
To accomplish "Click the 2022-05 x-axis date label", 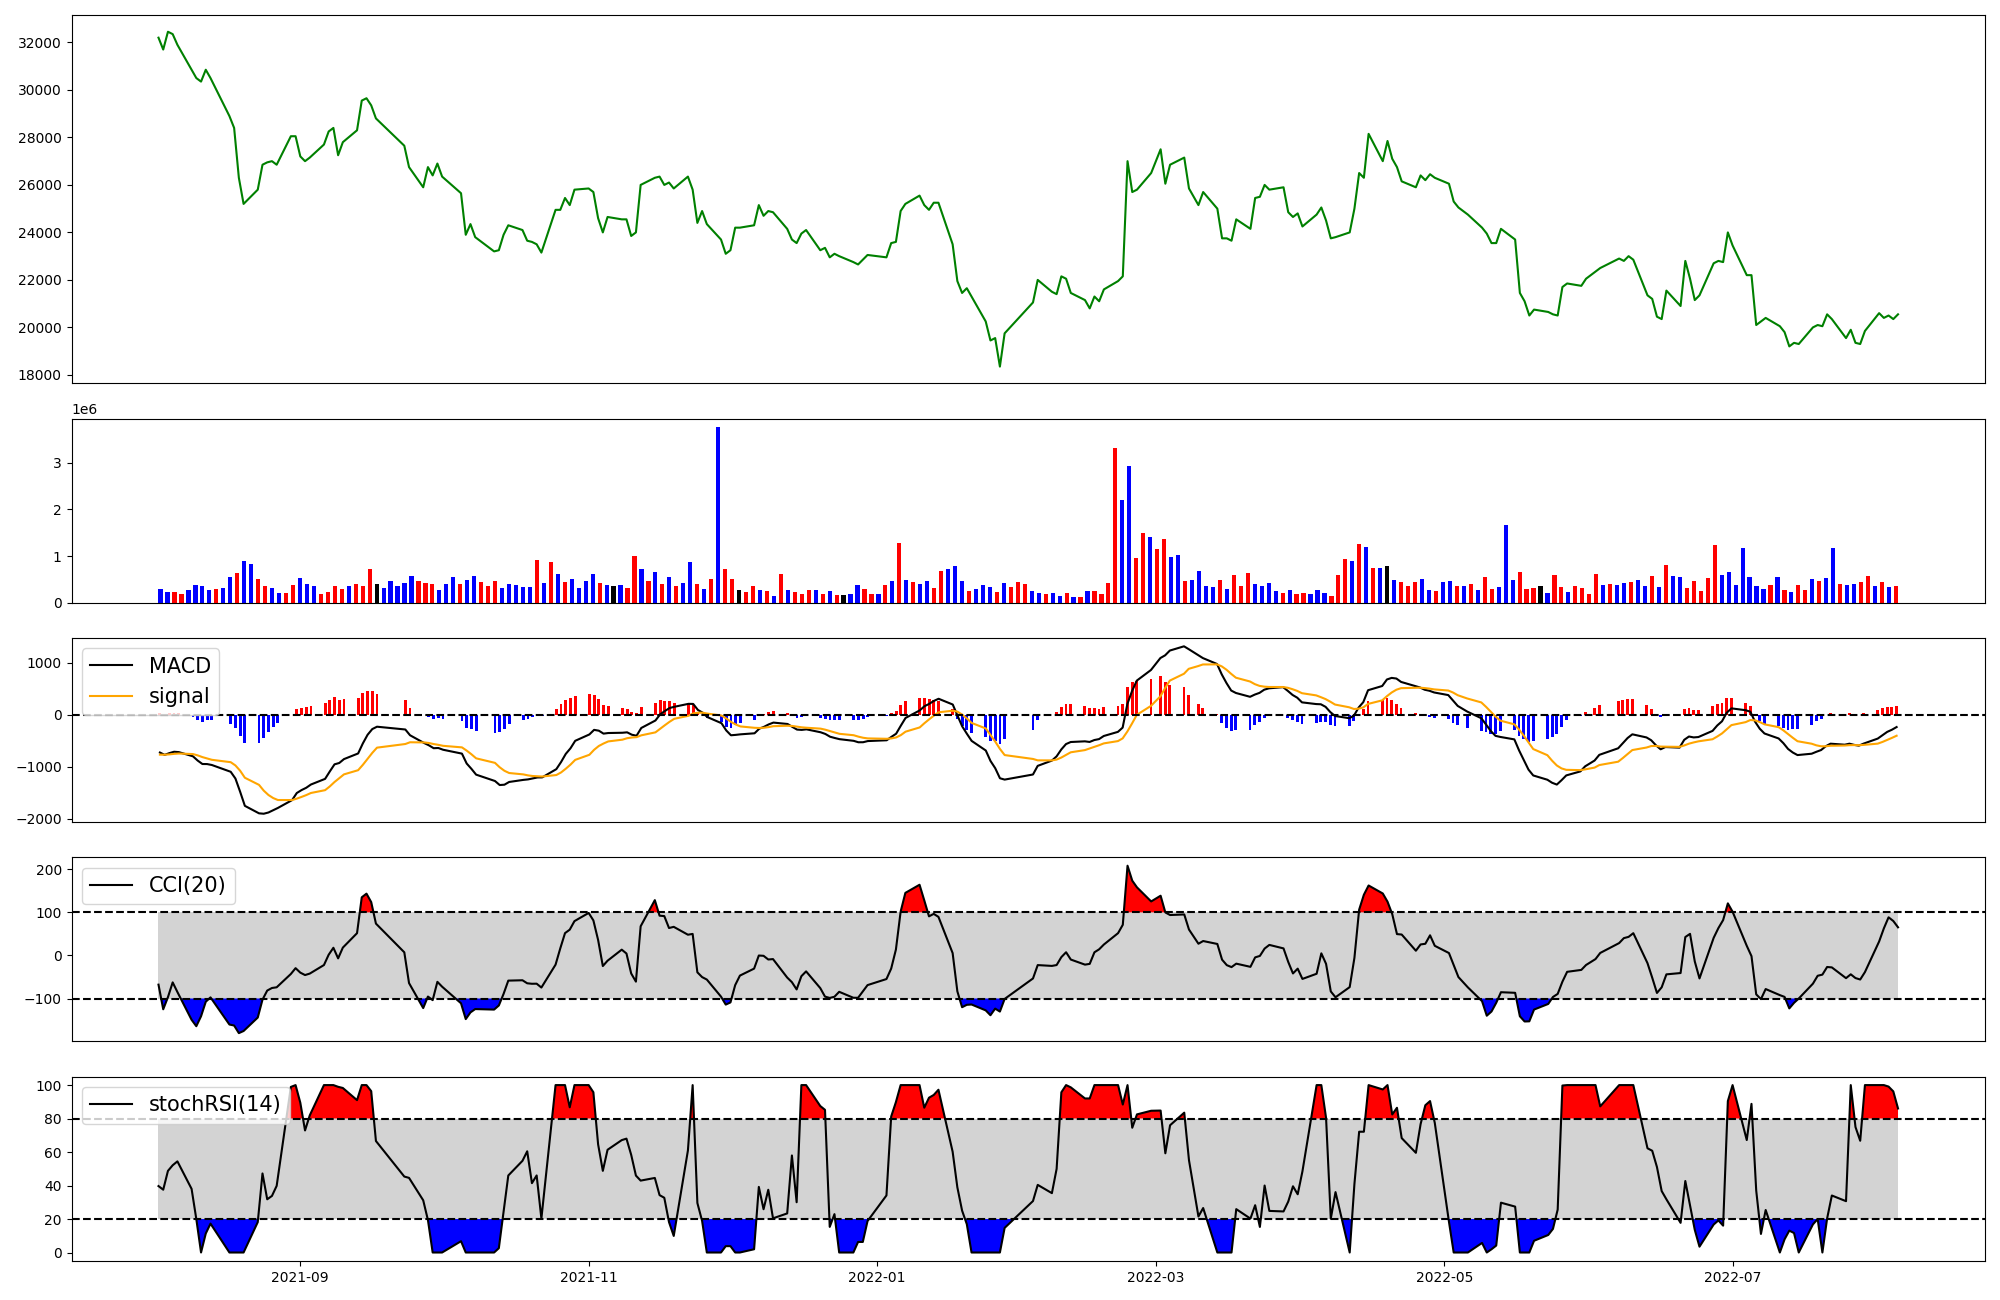I will [x=1445, y=1277].
